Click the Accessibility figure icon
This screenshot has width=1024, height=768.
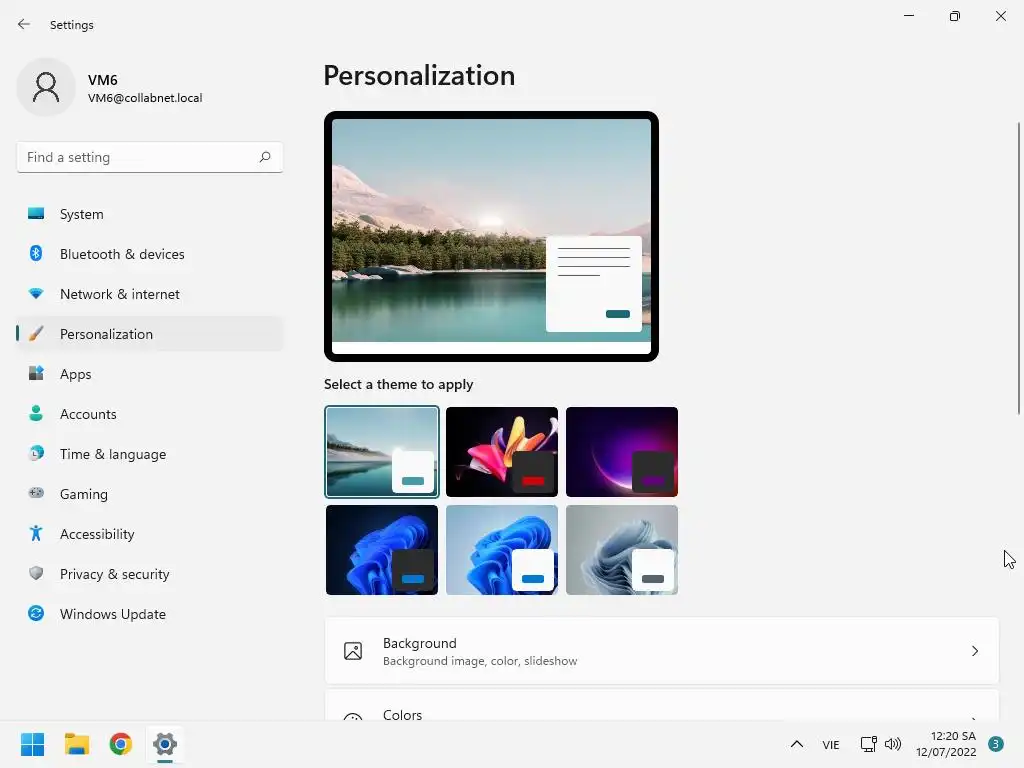[x=36, y=534]
